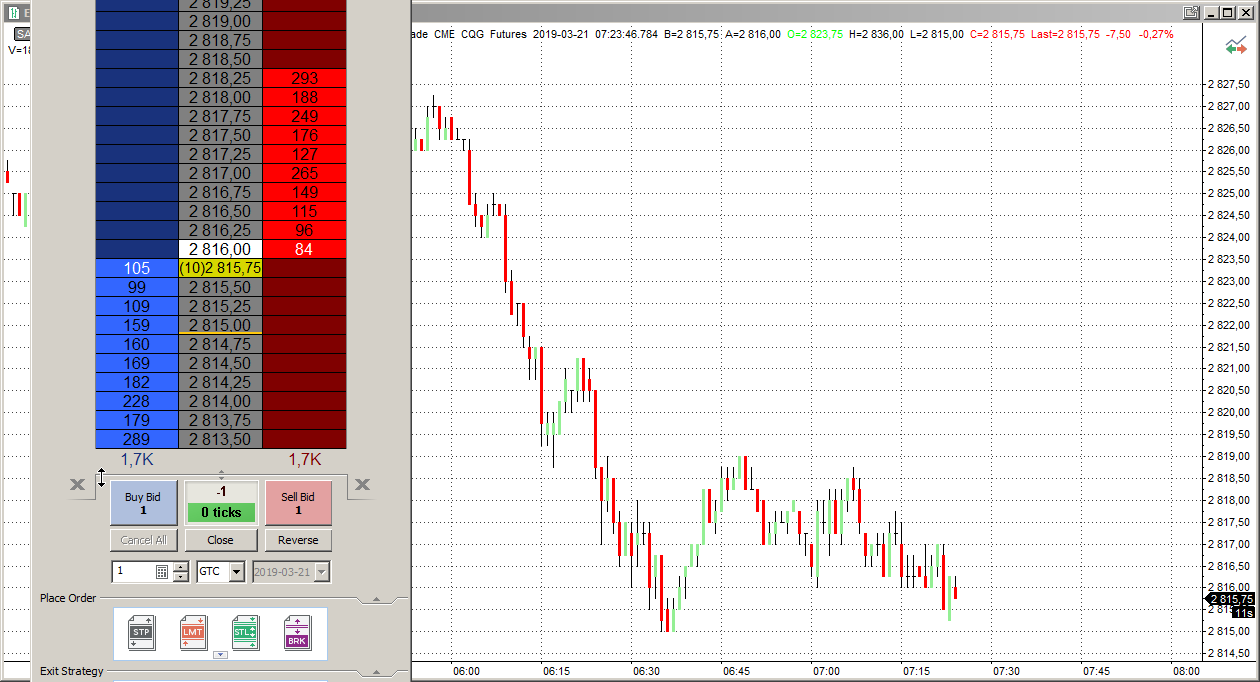The width and height of the screenshot is (1260, 682).
Task: Click the -1 / 0 ticks position box
Action: pos(221,503)
